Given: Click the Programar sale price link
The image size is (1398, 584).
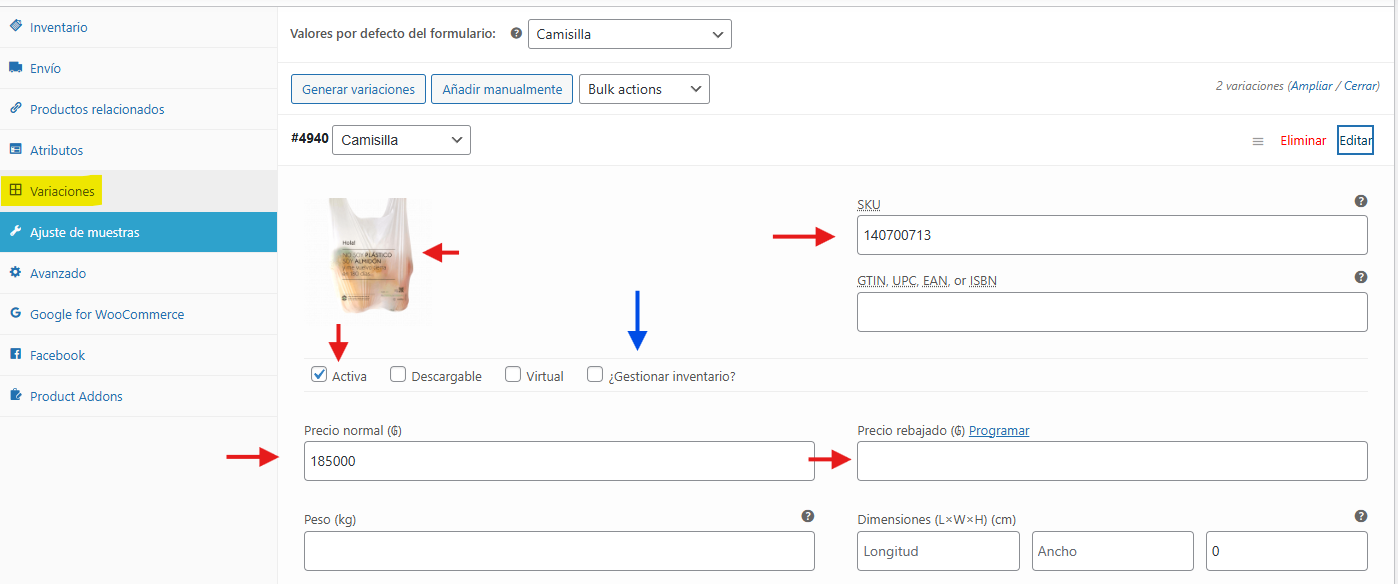Looking at the screenshot, I should tap(999, 430).
